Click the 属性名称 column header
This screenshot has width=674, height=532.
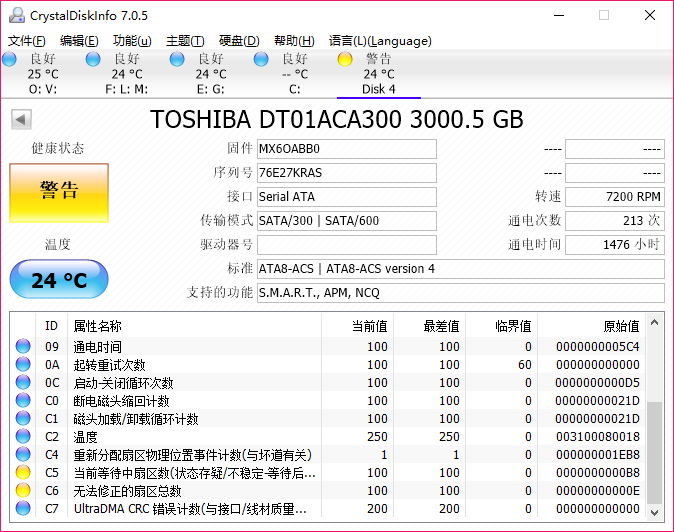pyautogui.click(x=194, y=326)
